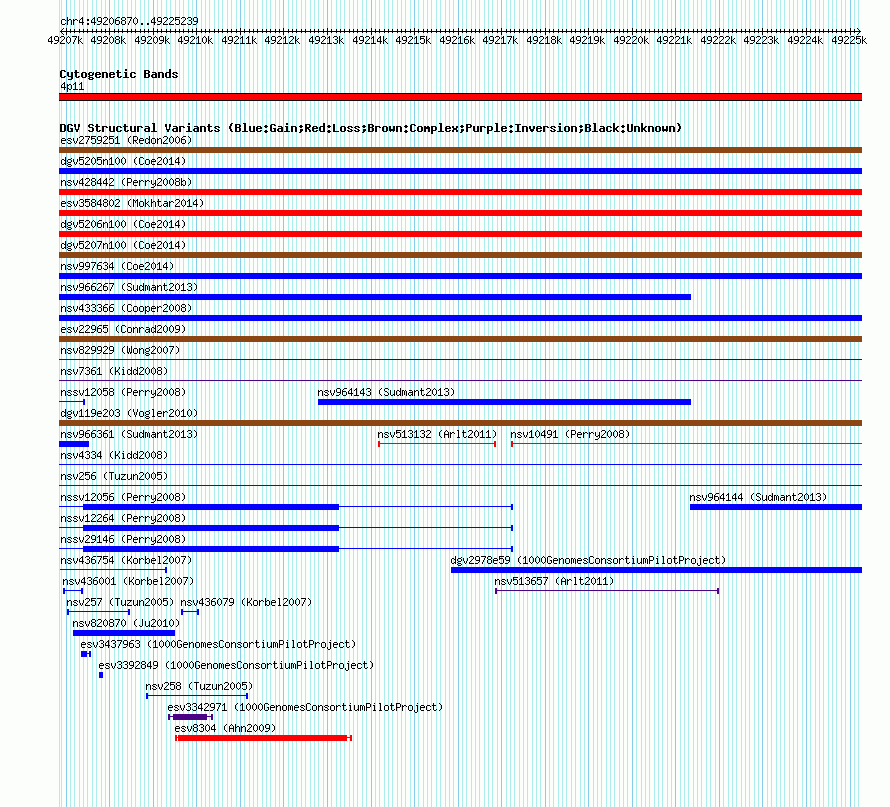
Task: Click nsv820870 (Ju2010) label
Action: 126,623
